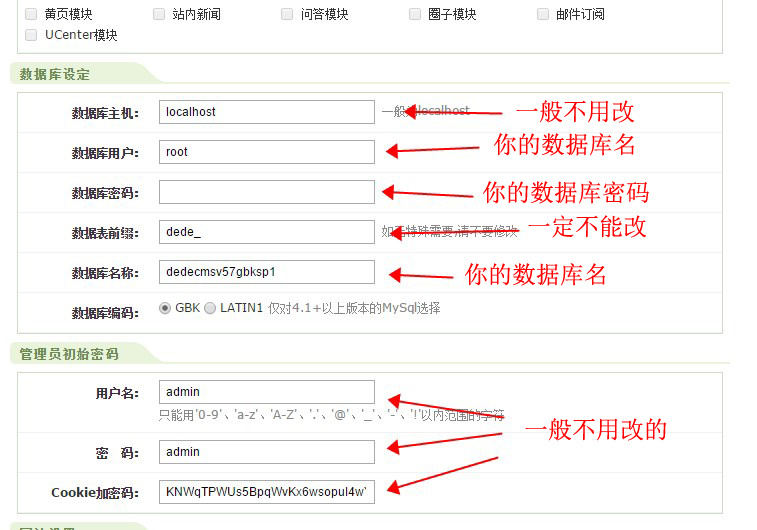Click the empty 数据库密码 input field

(x=266, y=192)
